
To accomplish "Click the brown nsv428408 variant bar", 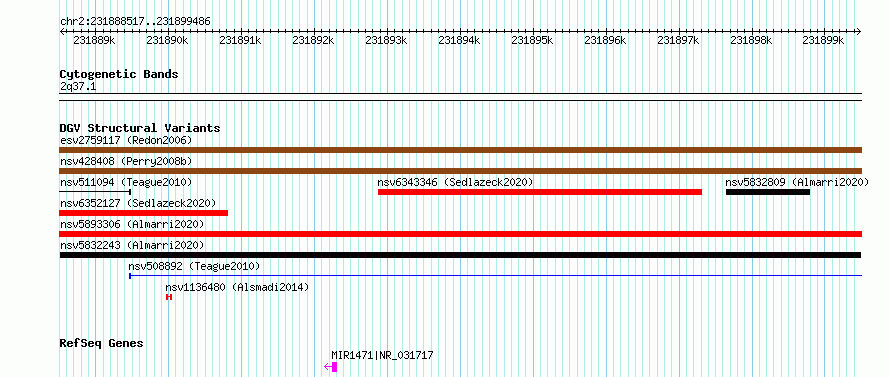I will coord(461,171).
